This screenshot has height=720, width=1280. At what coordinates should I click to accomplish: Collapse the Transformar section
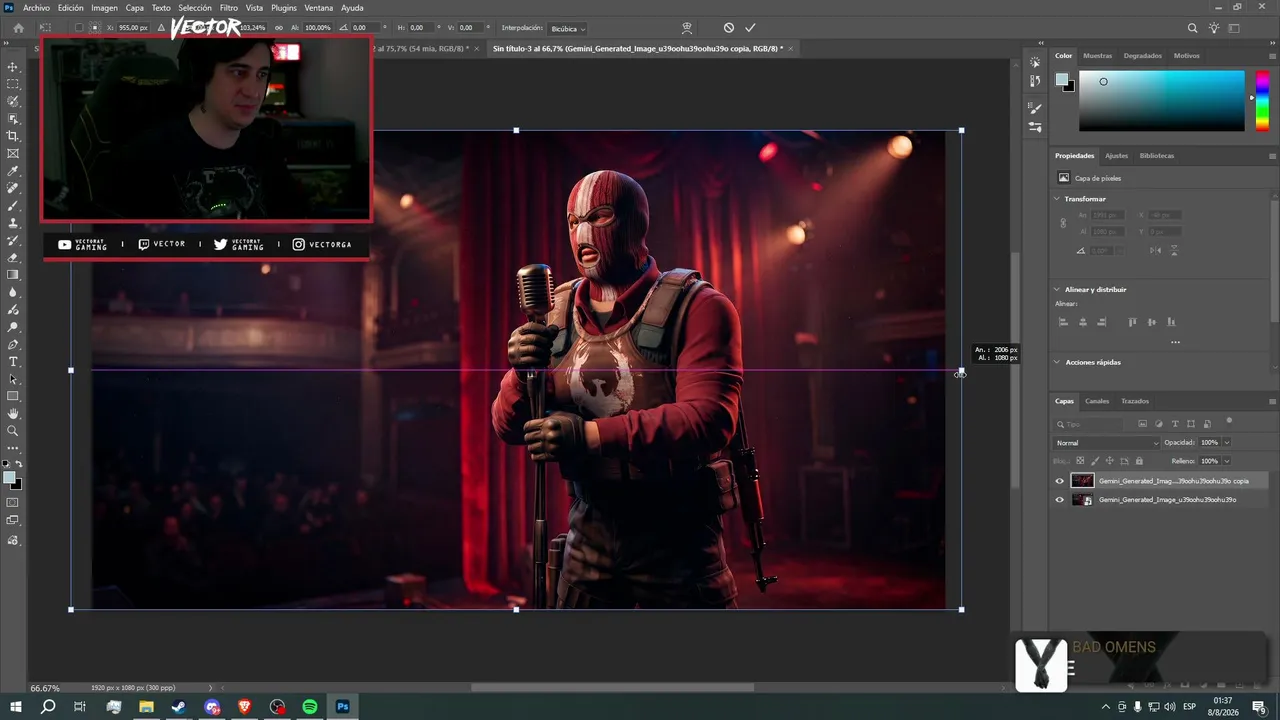click(1058, 199)
